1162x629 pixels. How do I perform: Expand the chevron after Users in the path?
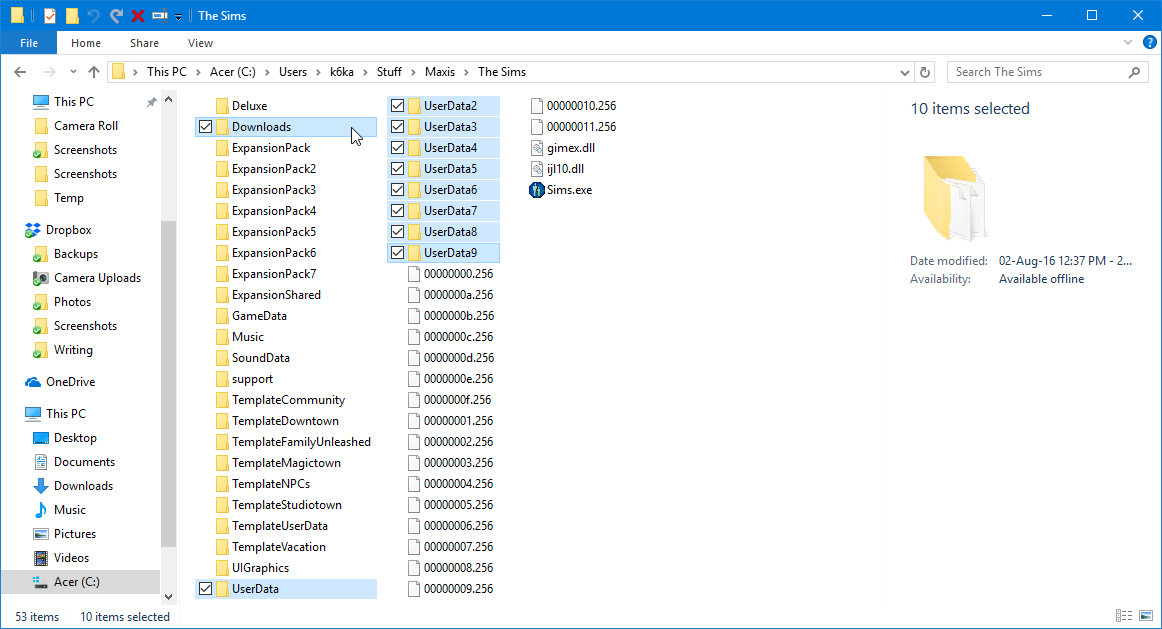(x=318, y=72)
